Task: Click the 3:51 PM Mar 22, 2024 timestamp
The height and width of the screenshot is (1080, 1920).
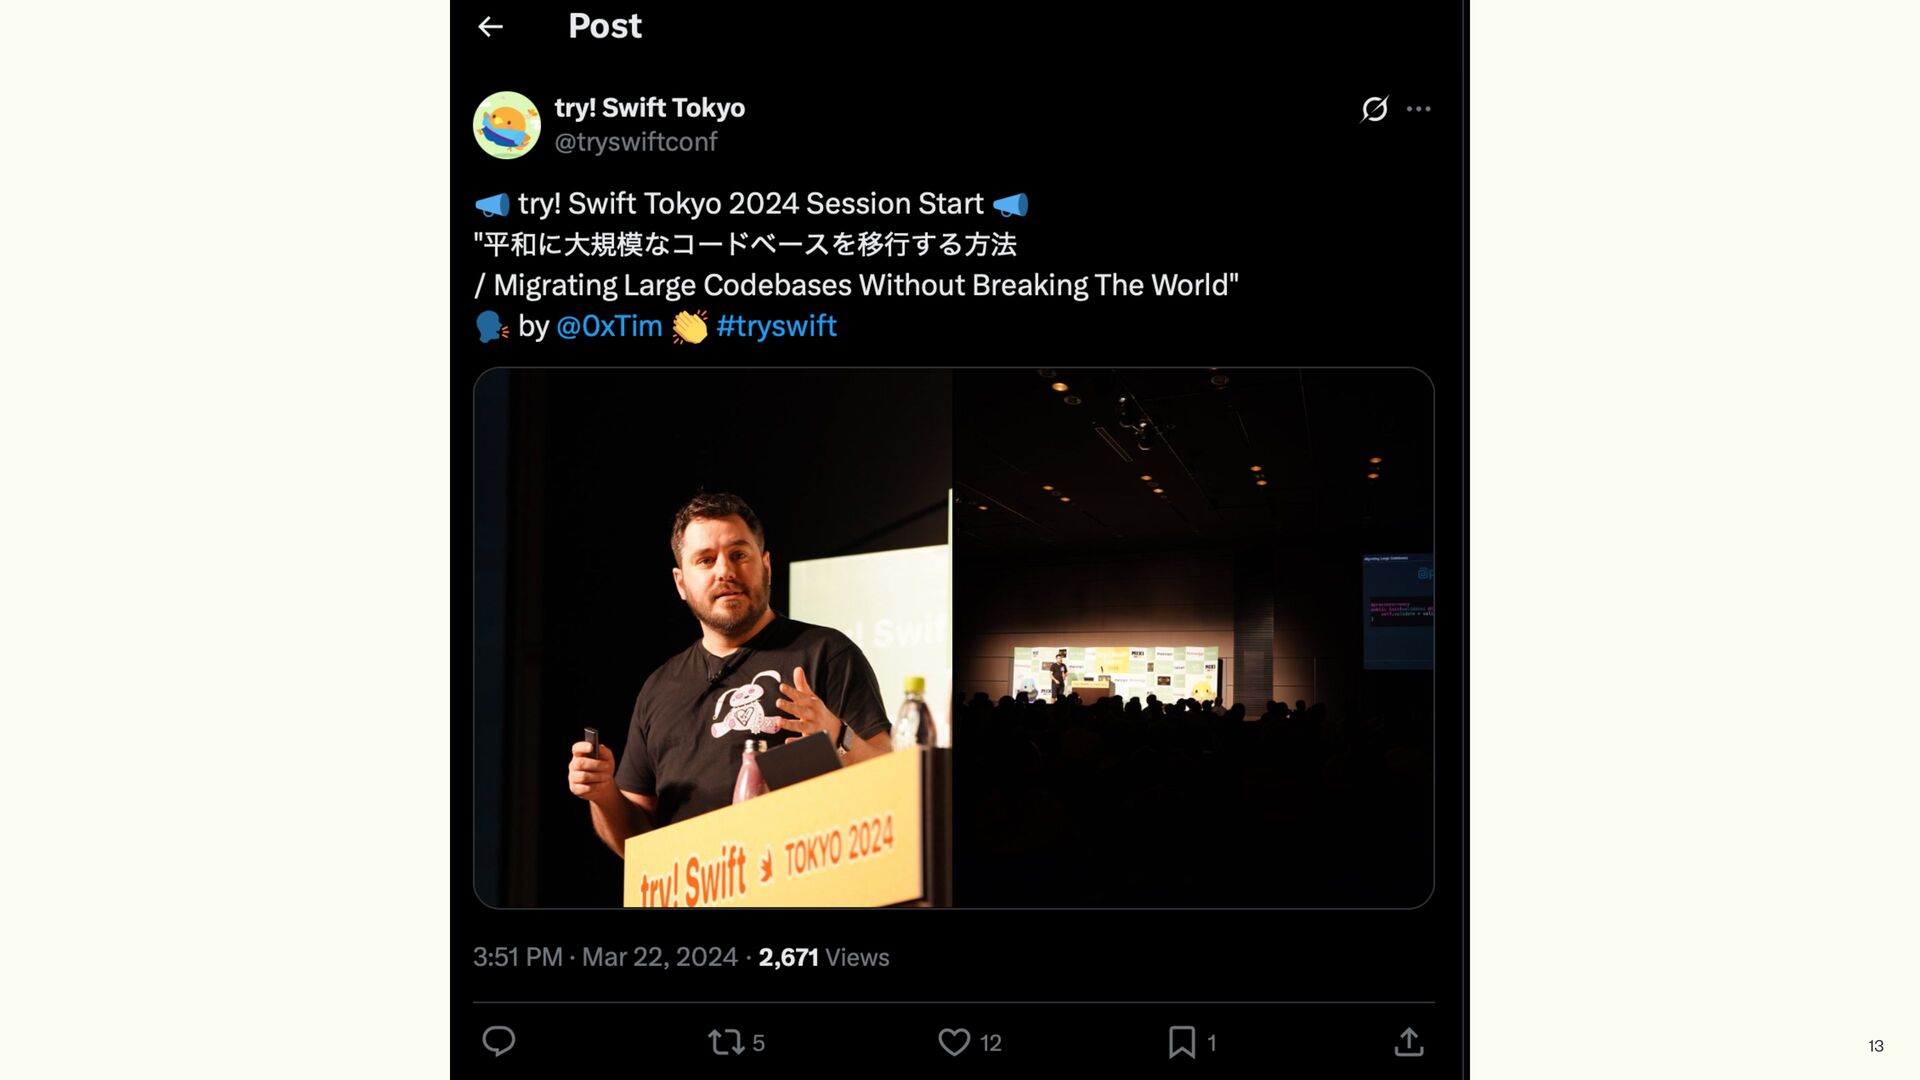Action: tap(605, 957)
